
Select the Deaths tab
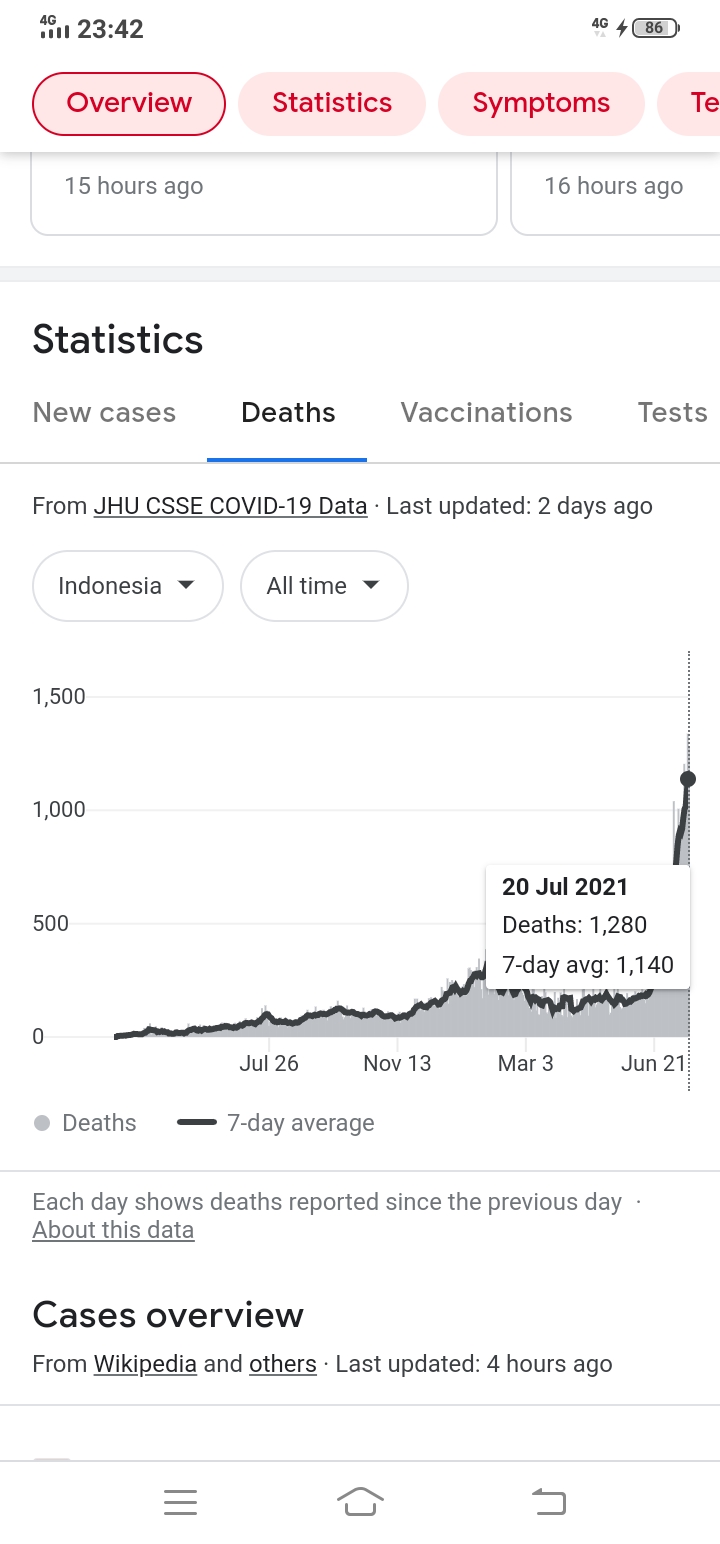[x=288, y=413]
